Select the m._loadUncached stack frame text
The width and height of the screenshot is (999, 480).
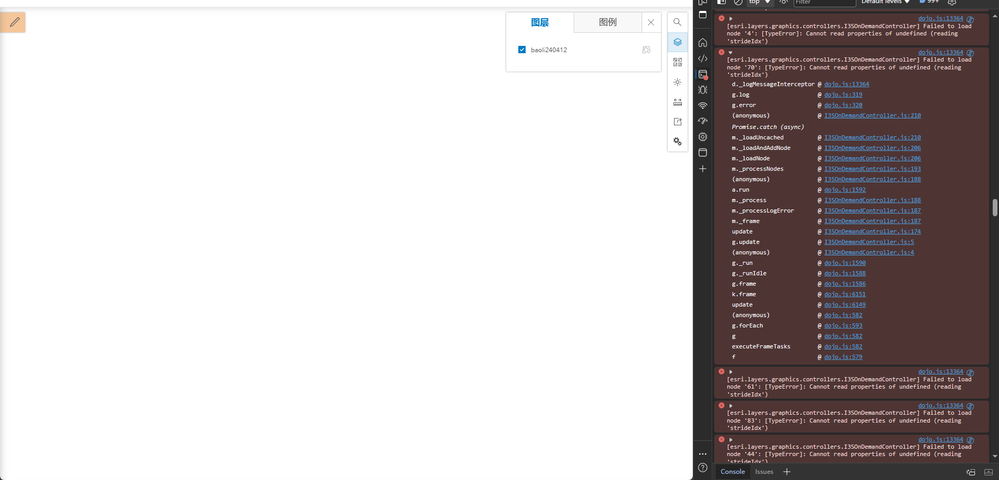pyautogui.click(x=758, y=137)
